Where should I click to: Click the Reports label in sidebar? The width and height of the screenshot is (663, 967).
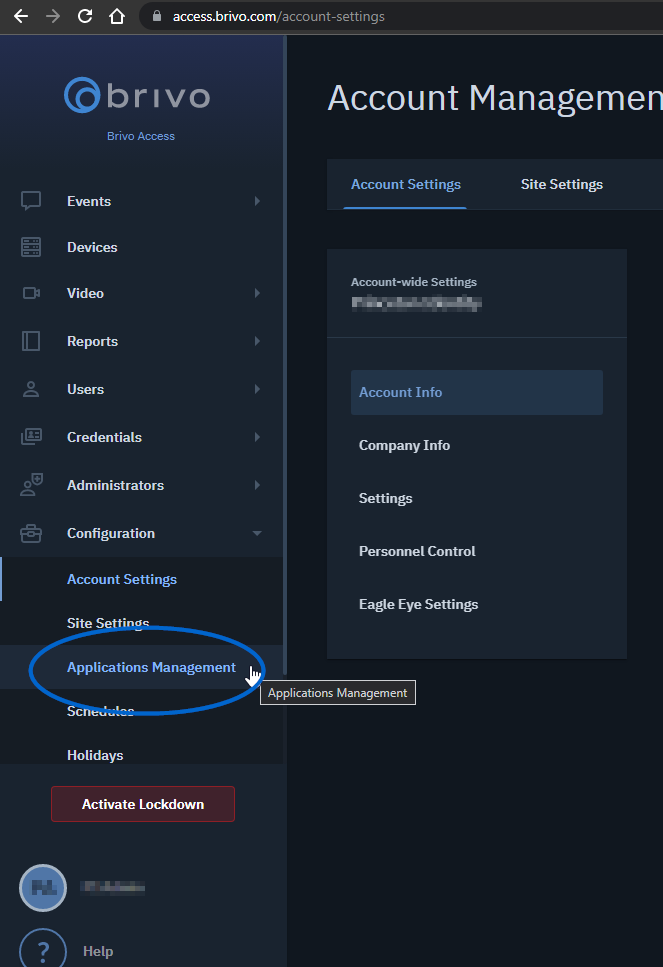(93, 341)
